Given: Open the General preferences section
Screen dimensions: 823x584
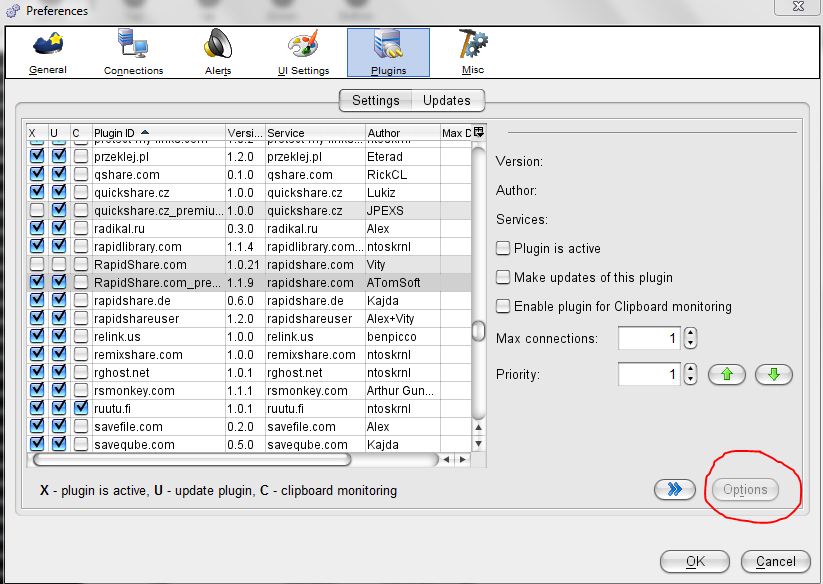Looking at the screenshot, I should pyautogui.click(x=48, y=52).
